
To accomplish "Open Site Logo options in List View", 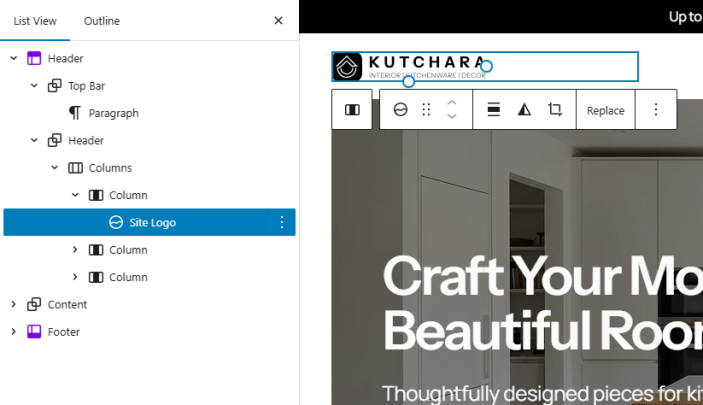I will point(282,222).
